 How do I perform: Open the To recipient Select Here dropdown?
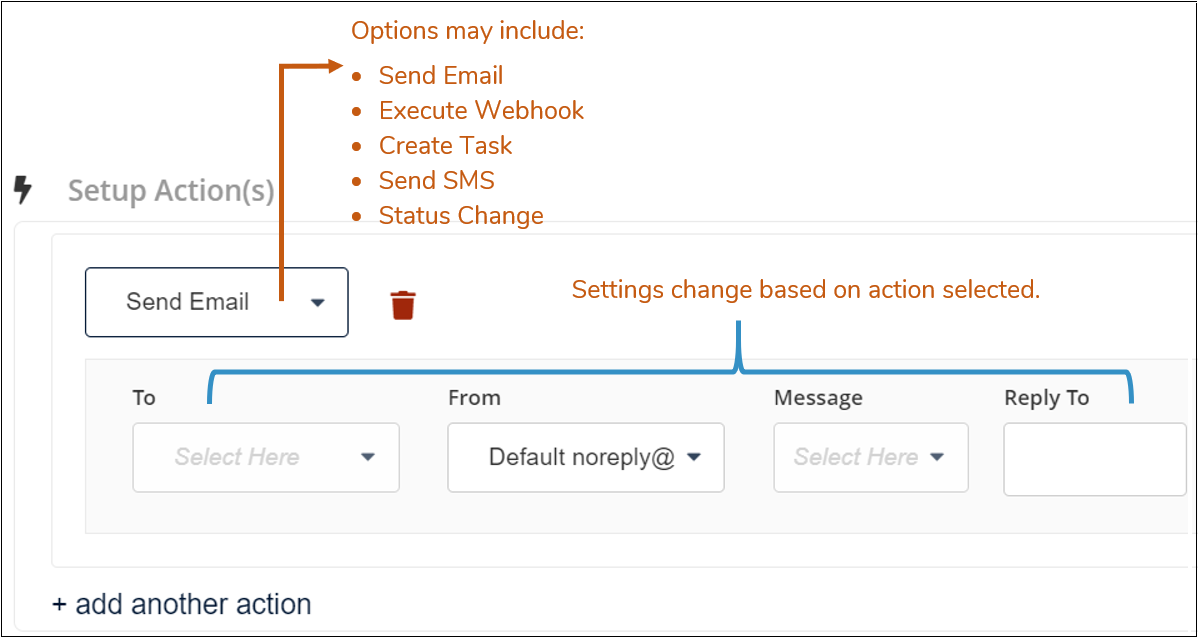(265, 457)
